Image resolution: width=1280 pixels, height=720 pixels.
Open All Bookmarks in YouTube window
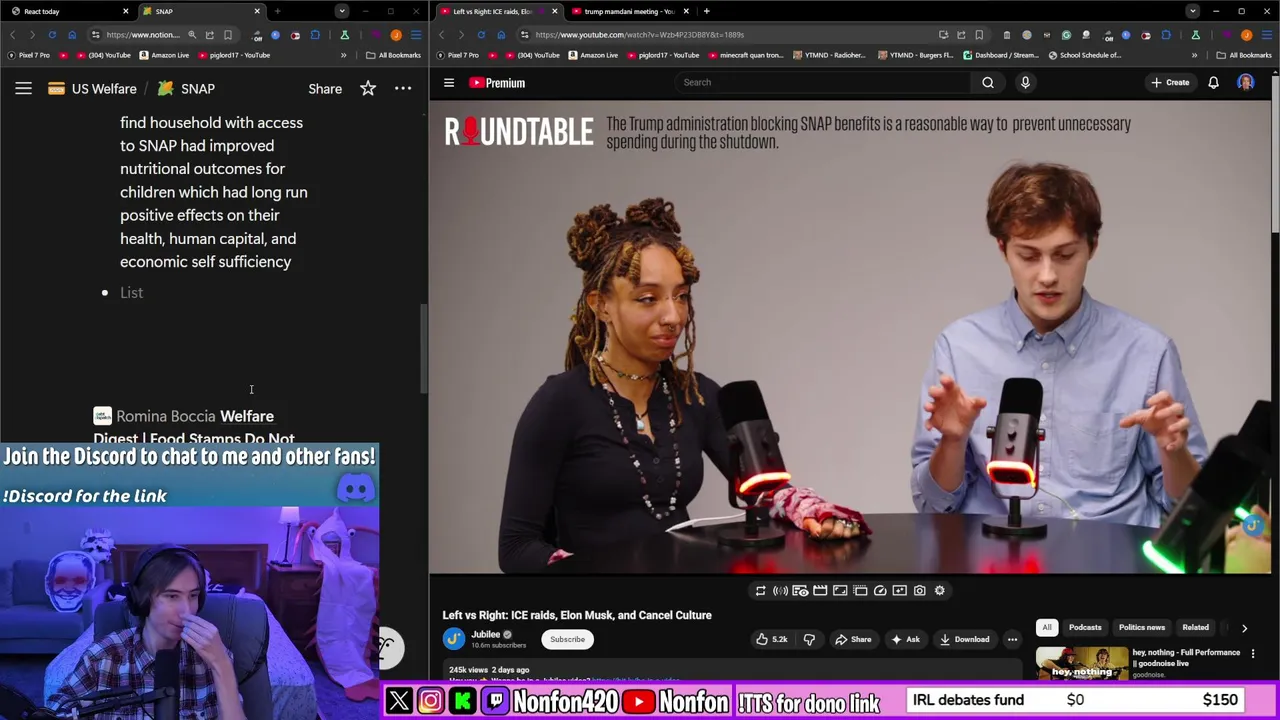[x=1244, y=55]
